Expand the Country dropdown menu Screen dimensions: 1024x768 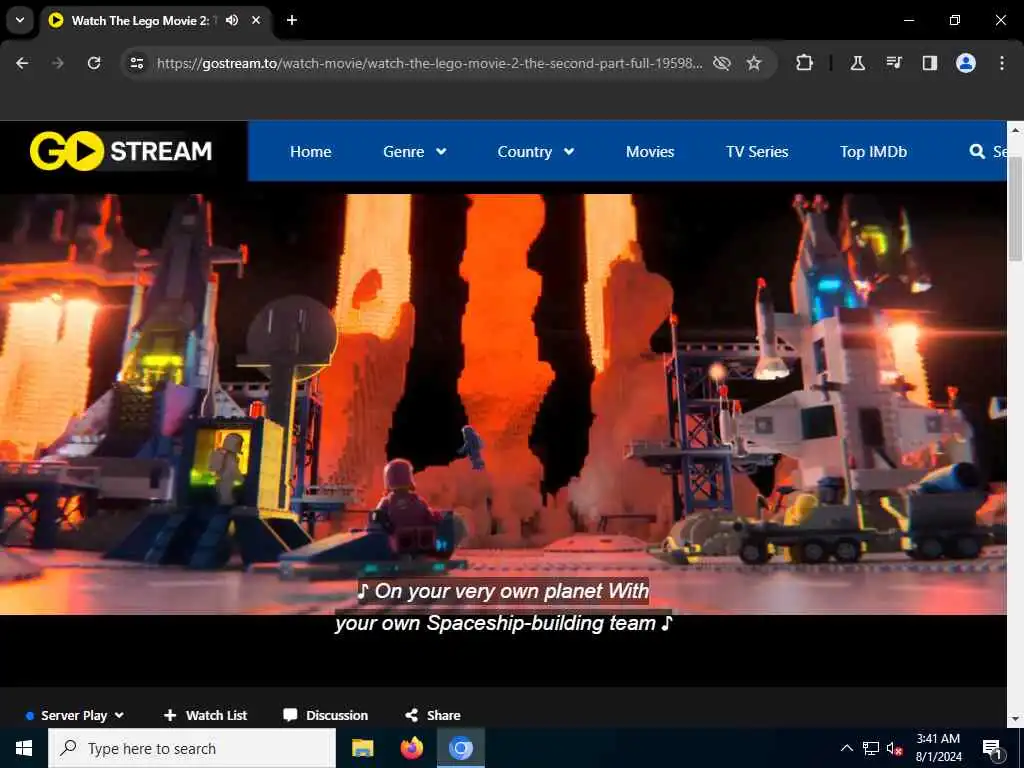point(536,152)
